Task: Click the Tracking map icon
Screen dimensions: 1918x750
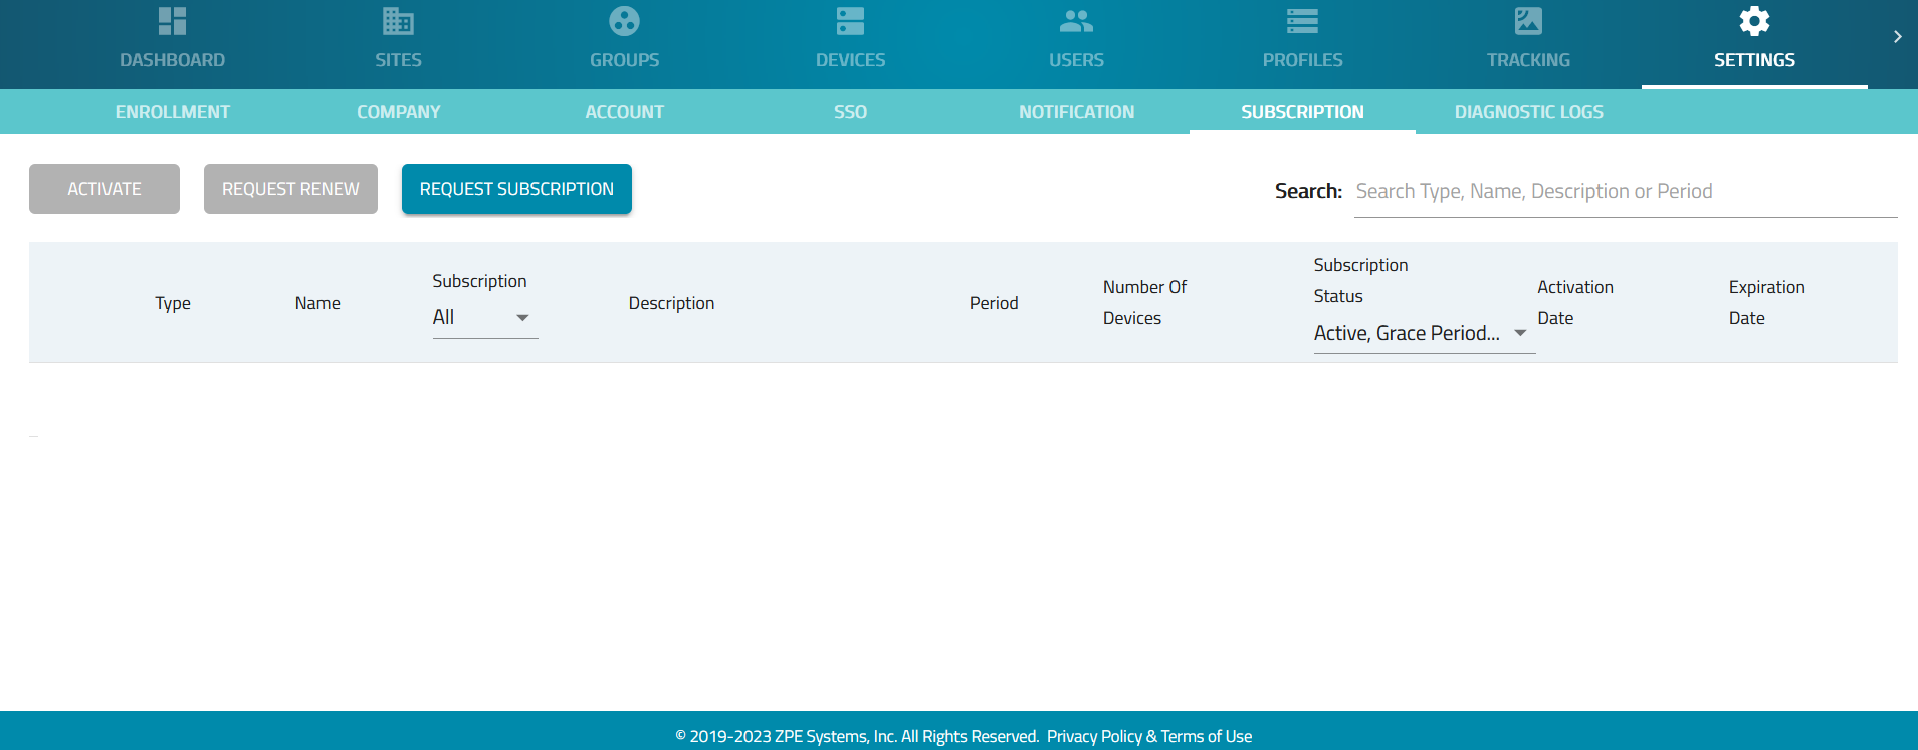Action: pos(1528,21)
